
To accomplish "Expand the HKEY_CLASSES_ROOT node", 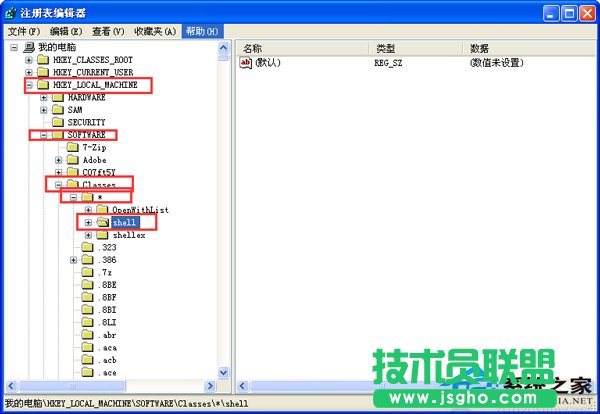I will (x=29, y=60).
